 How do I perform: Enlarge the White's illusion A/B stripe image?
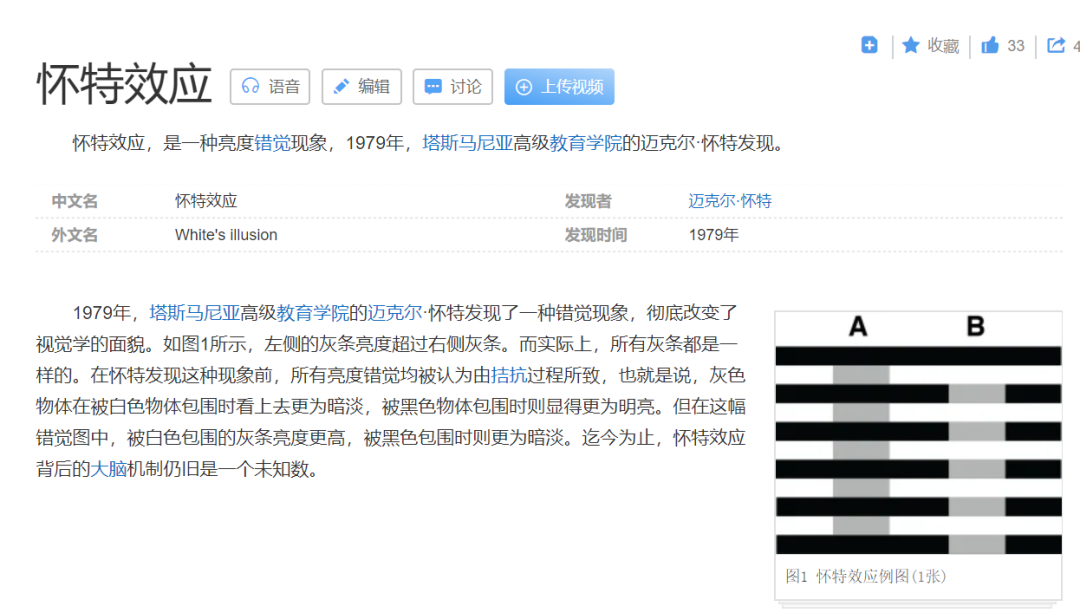point(918,433)
